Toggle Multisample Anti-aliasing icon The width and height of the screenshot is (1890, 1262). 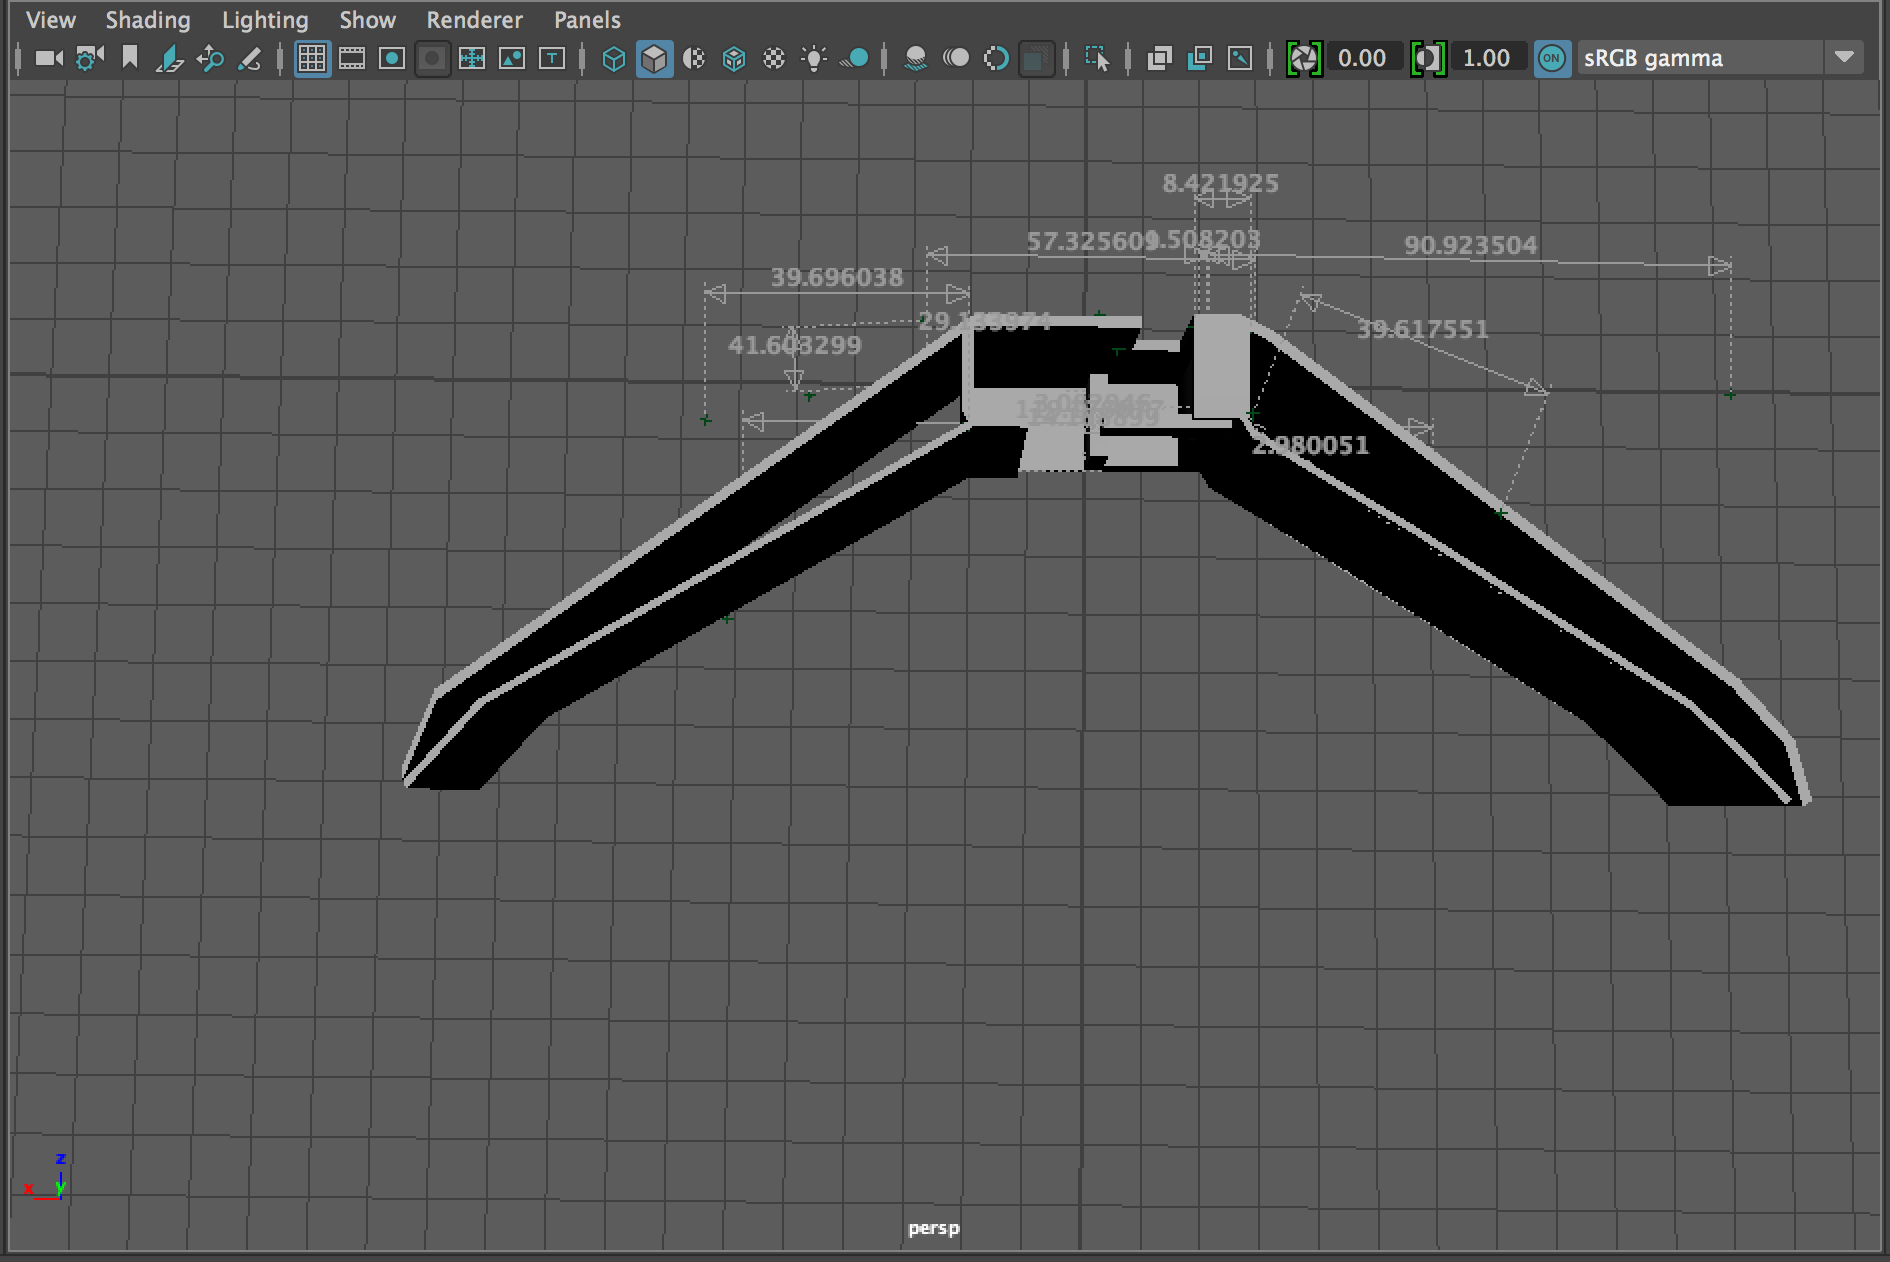[996, 59]
